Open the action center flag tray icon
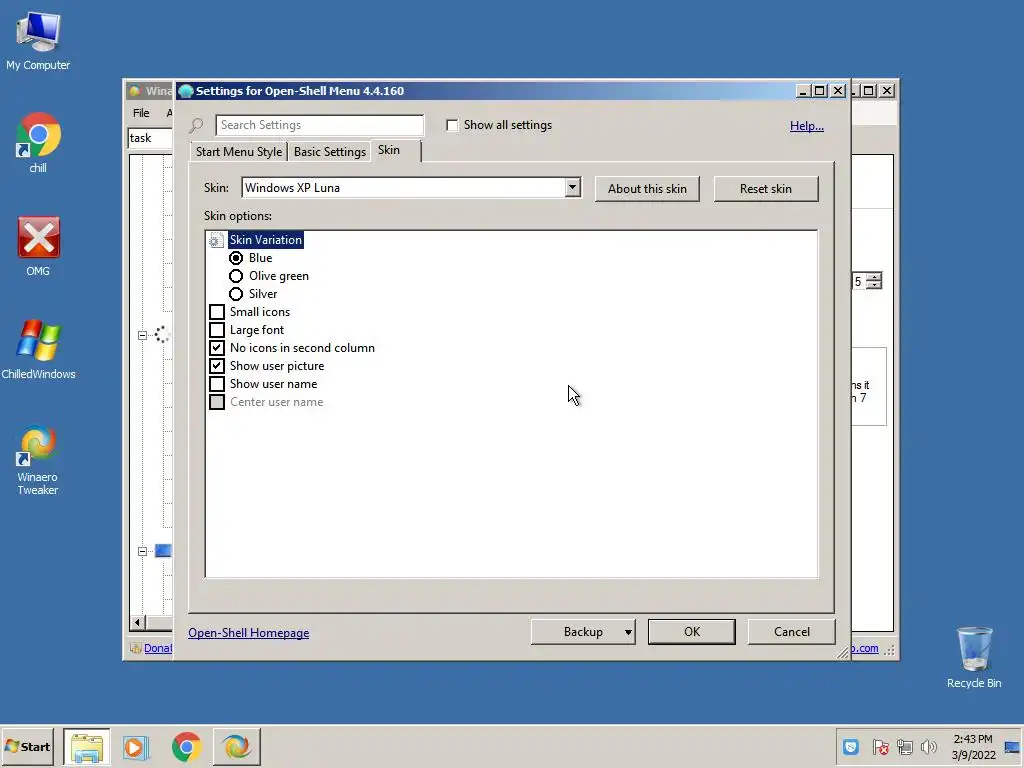This screenshot has width=1024, height=768. (880, 746)
